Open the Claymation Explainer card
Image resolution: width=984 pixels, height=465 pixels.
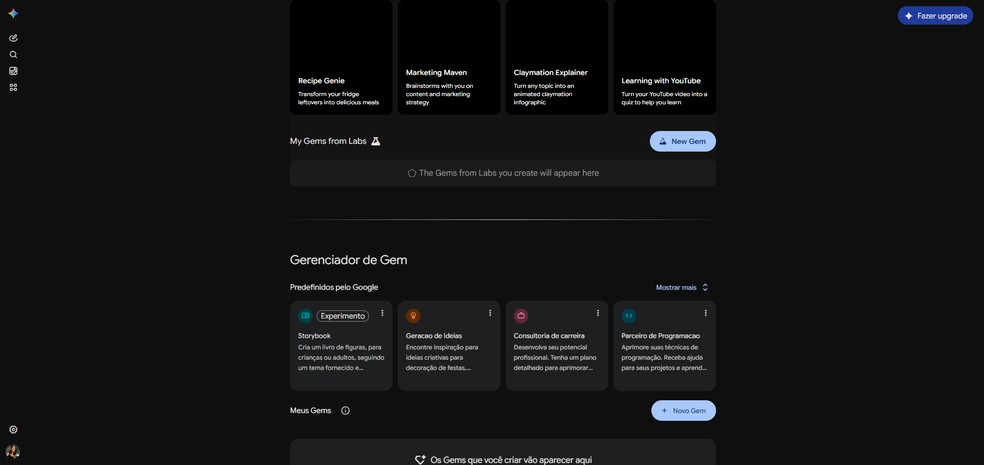557,57
